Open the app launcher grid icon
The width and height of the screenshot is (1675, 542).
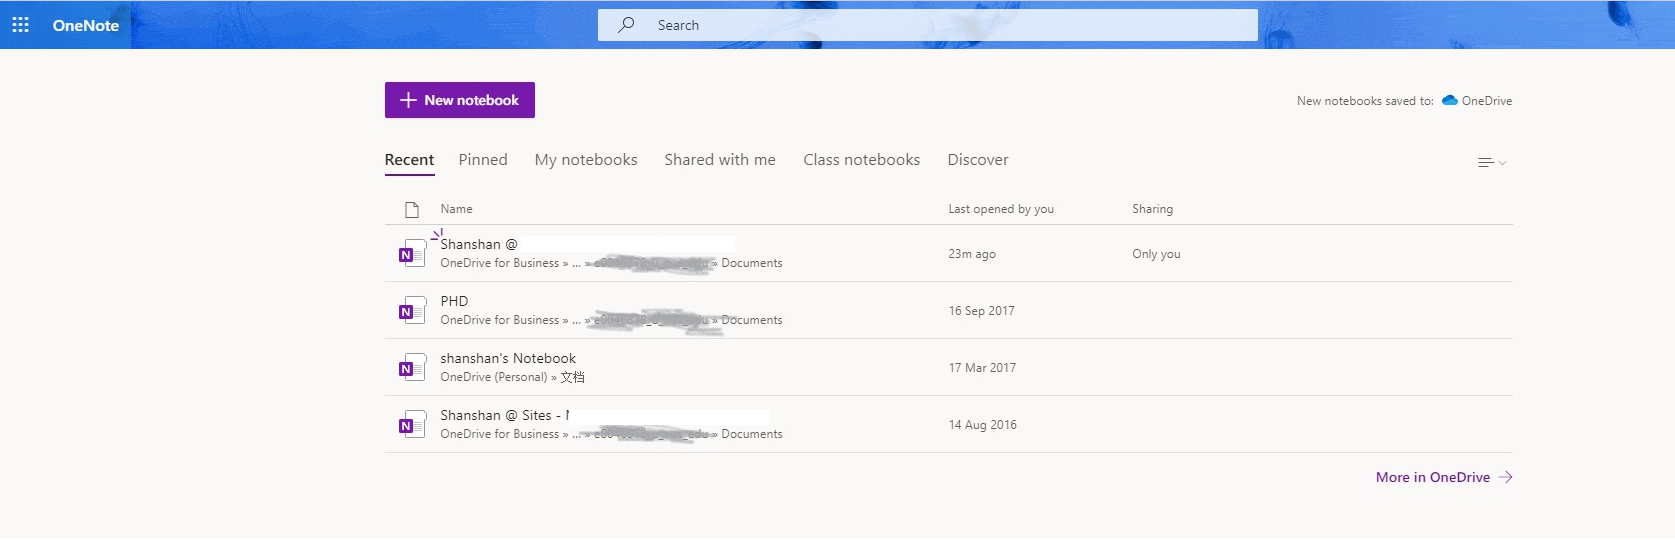(x=20, y=25)
